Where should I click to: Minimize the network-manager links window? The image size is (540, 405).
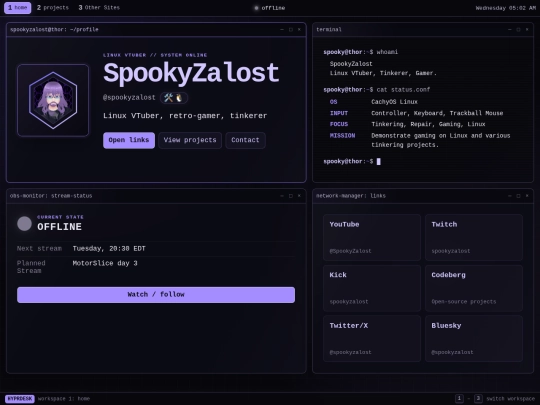(510, 196)
